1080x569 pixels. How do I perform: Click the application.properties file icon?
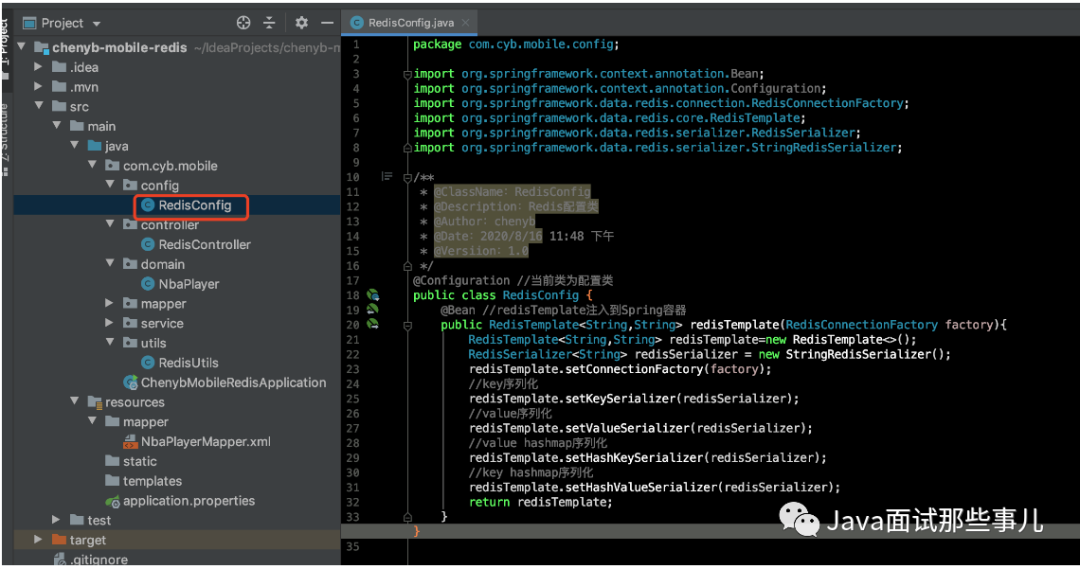112,501
